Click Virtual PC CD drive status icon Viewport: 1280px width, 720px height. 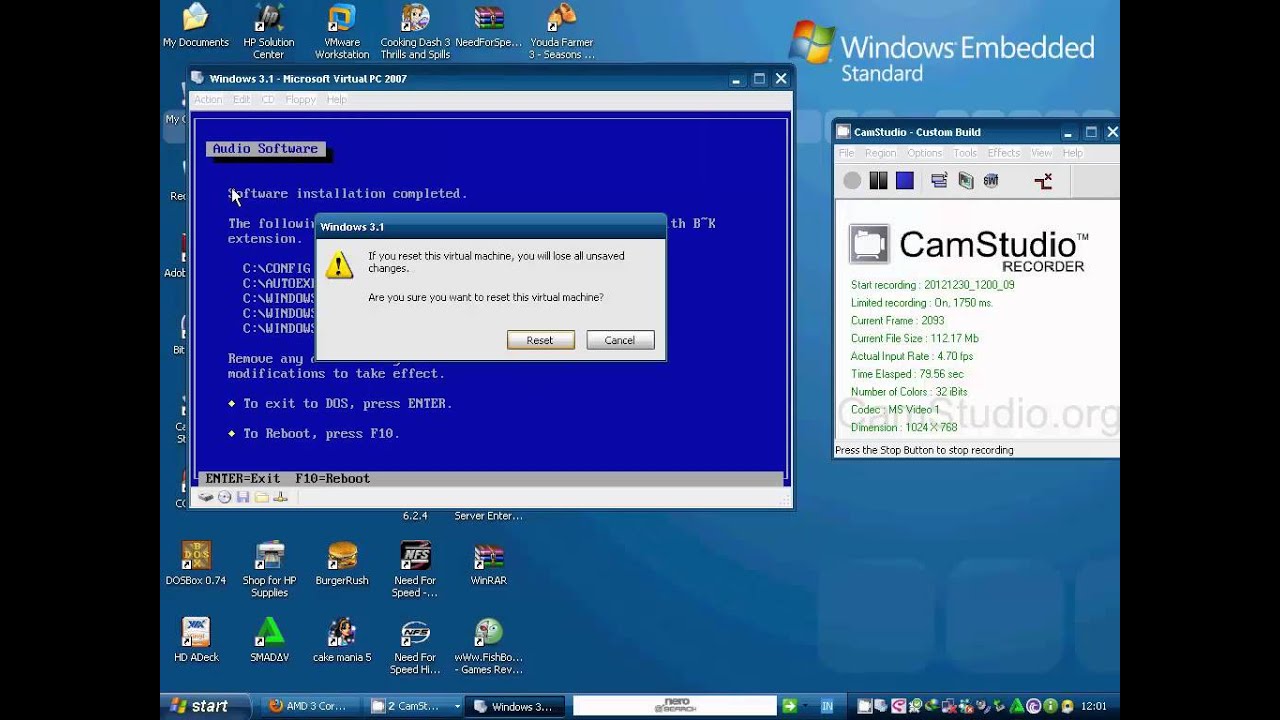tap(224, 497)
